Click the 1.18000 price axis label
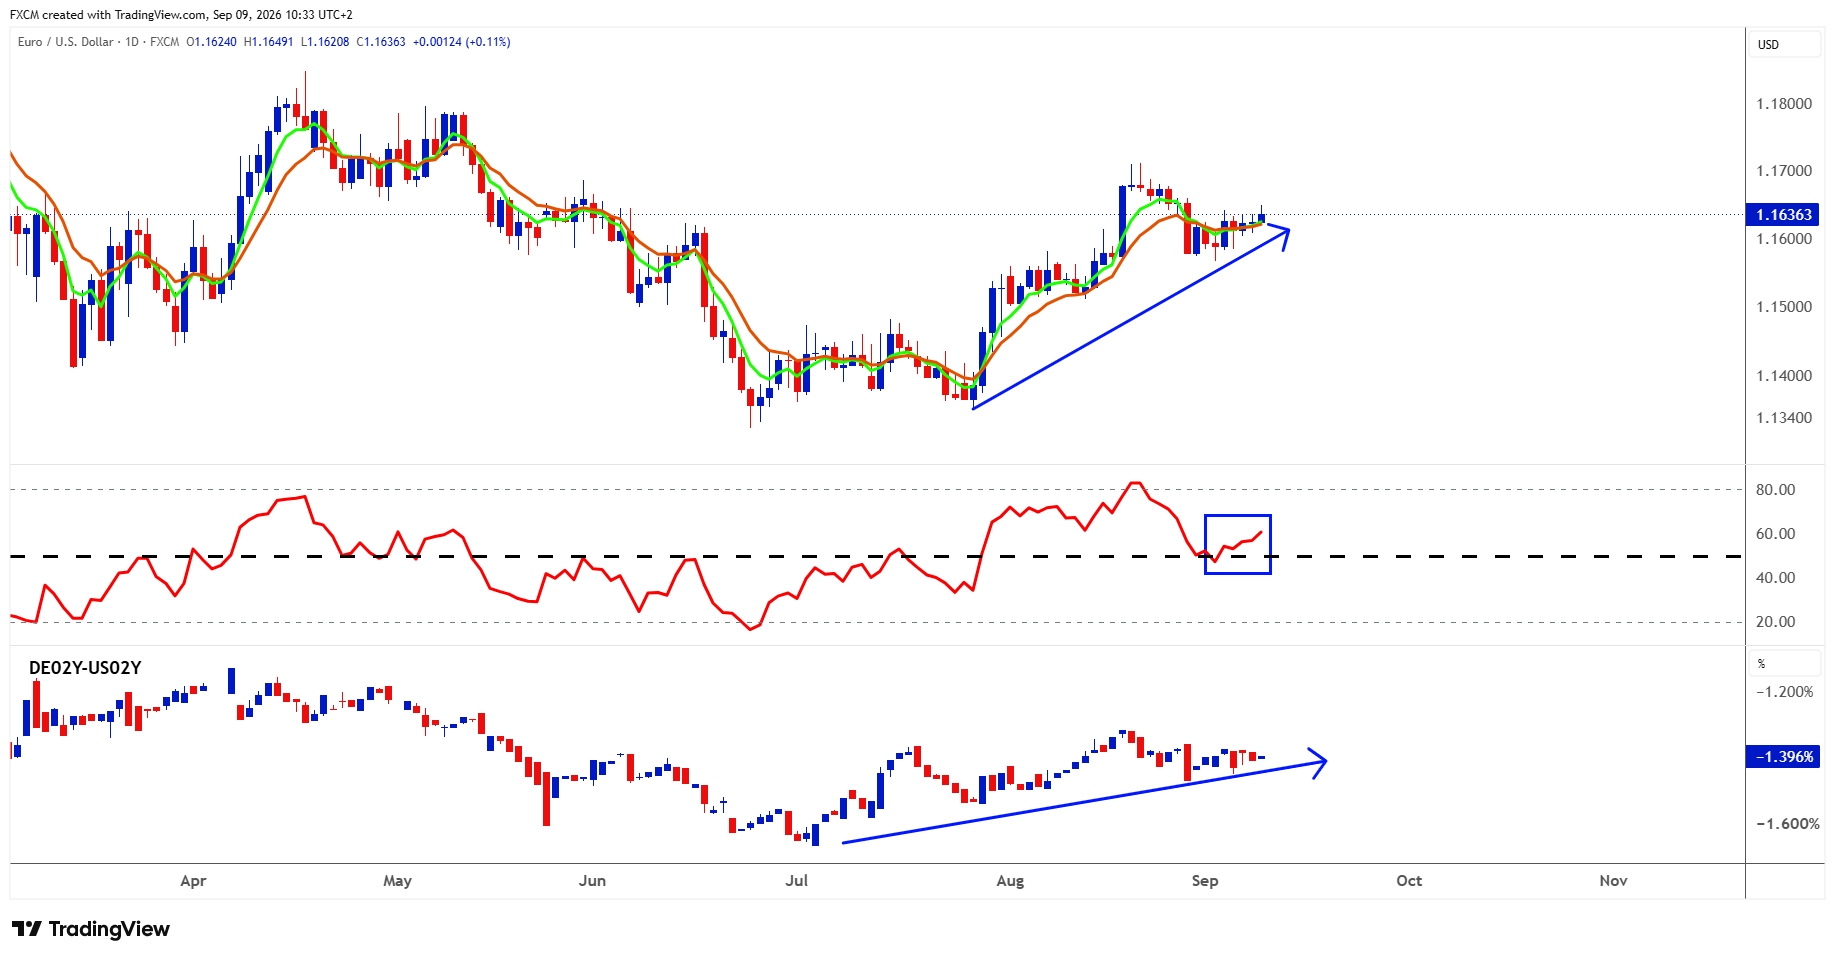This screenshot has height=959, width=1835. click(x=1784, y=104)
